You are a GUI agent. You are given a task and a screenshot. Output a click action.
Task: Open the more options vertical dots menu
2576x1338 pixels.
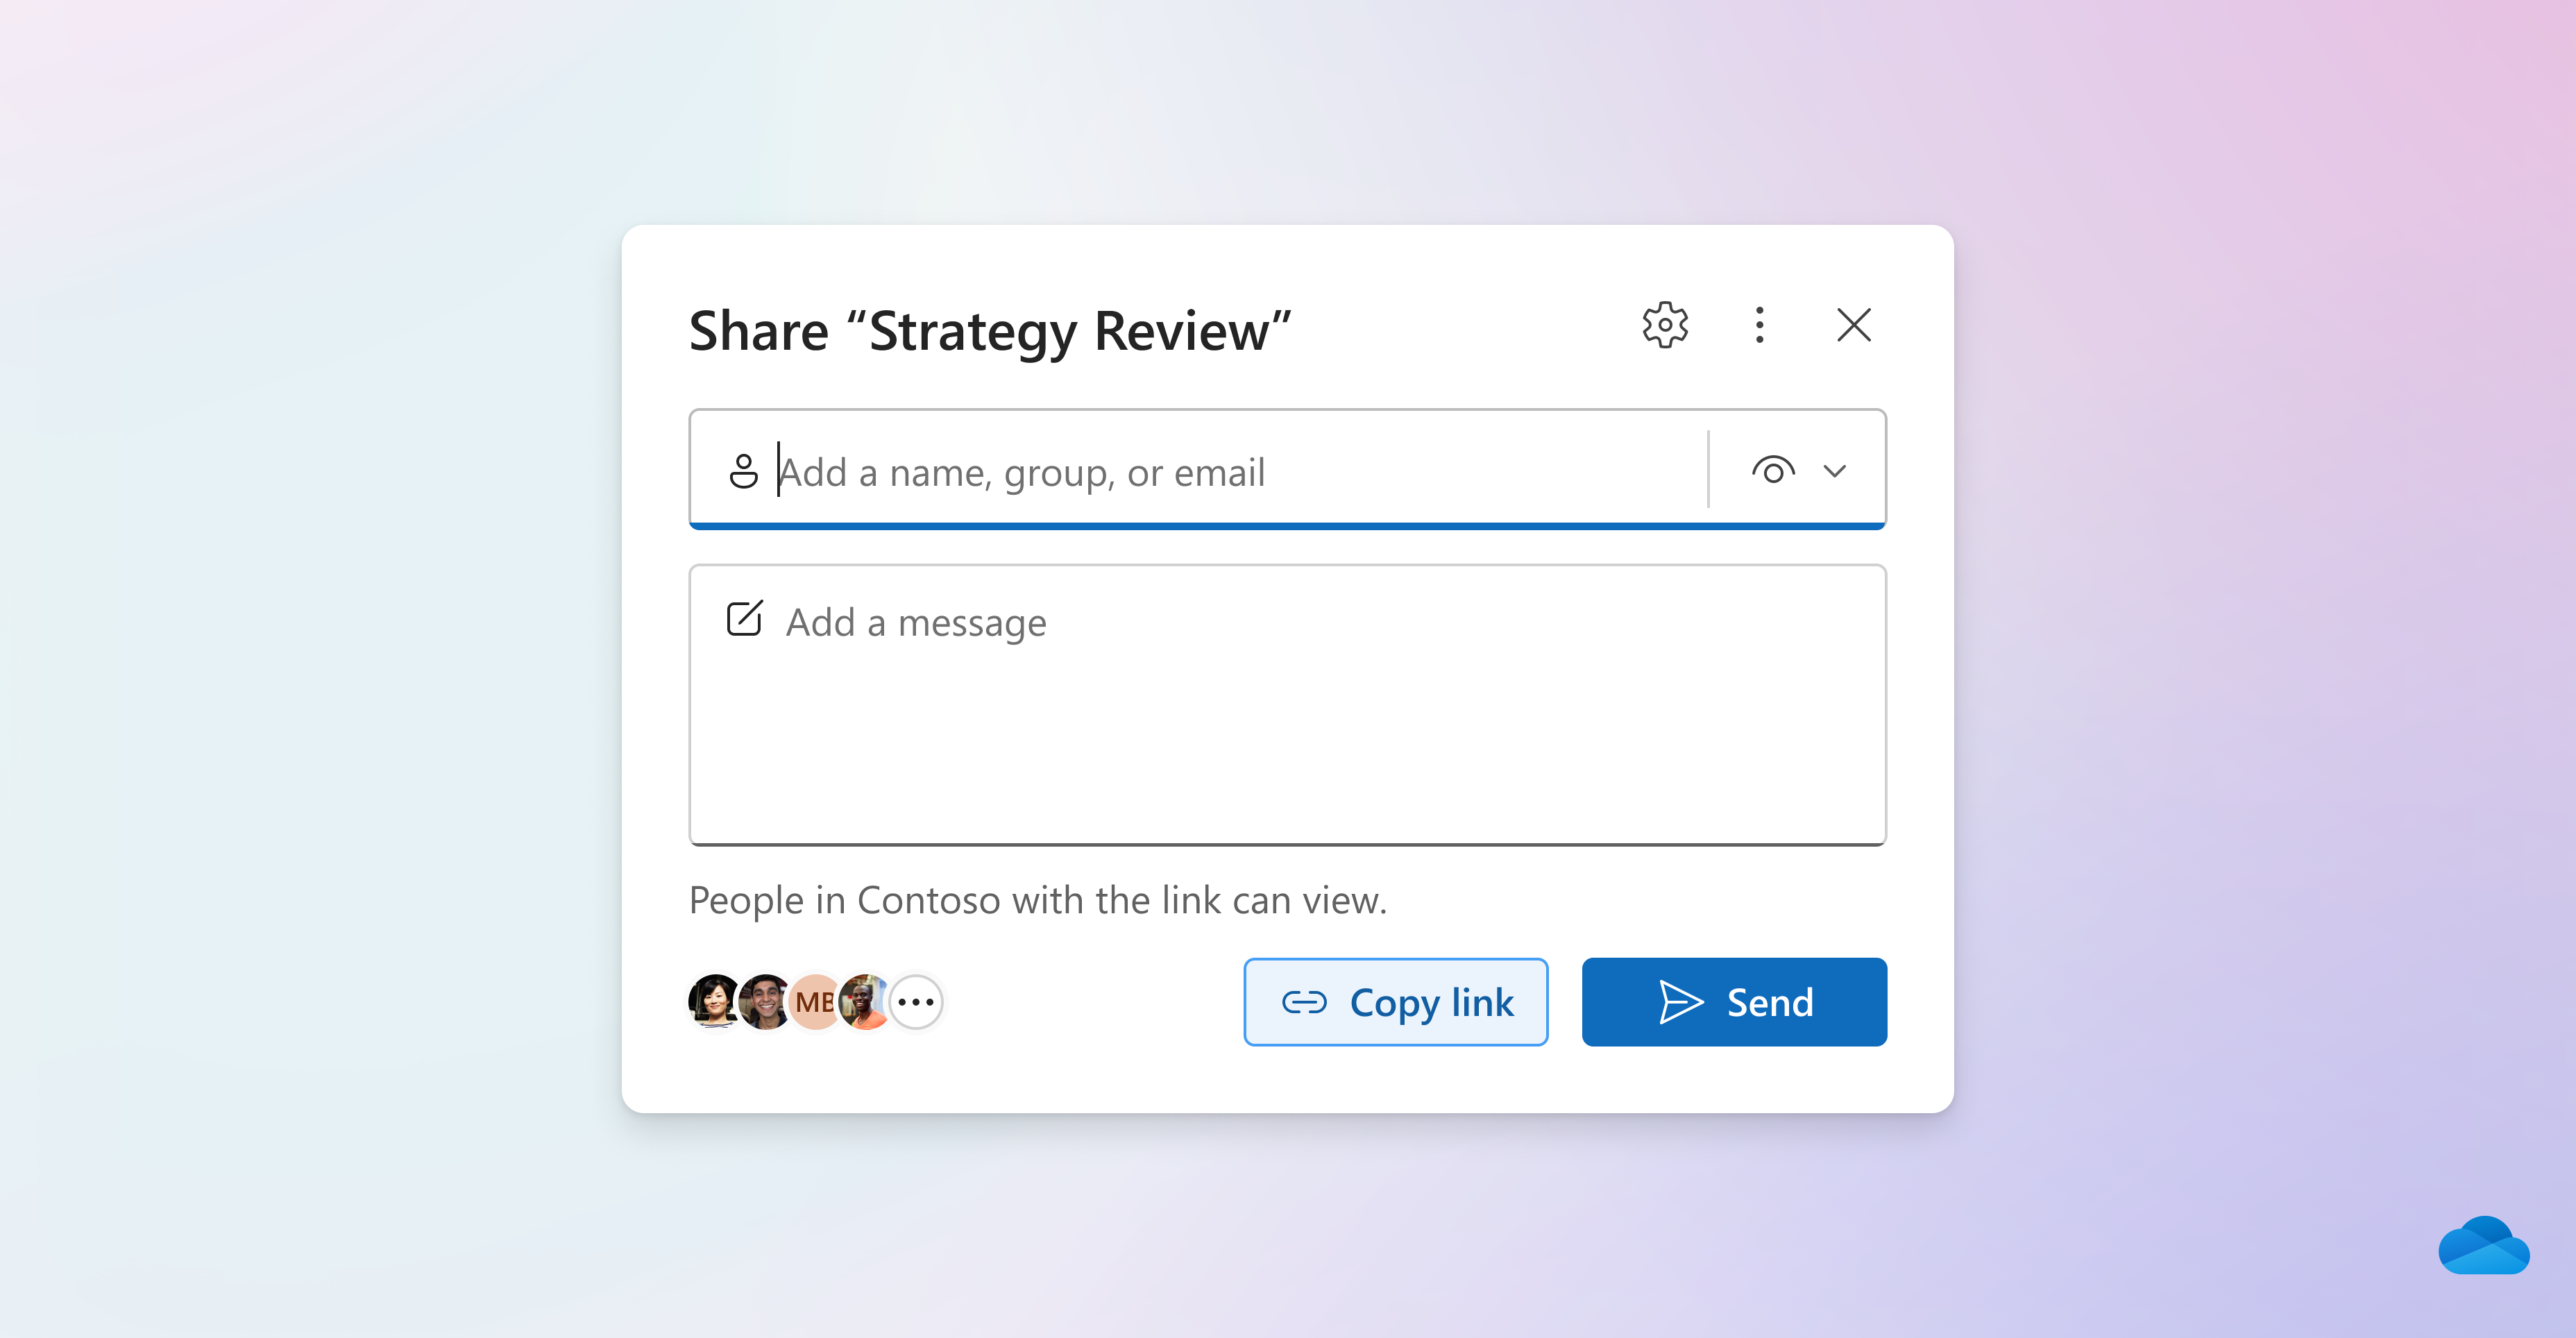pos(1759,325)
